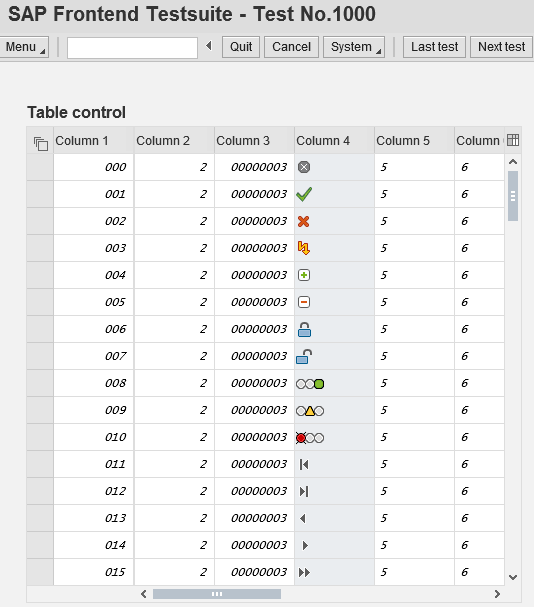Viewport: 534px width, 607px height.
Task: Collapse the command field with triangle arrow
Action: click(209, 46)
